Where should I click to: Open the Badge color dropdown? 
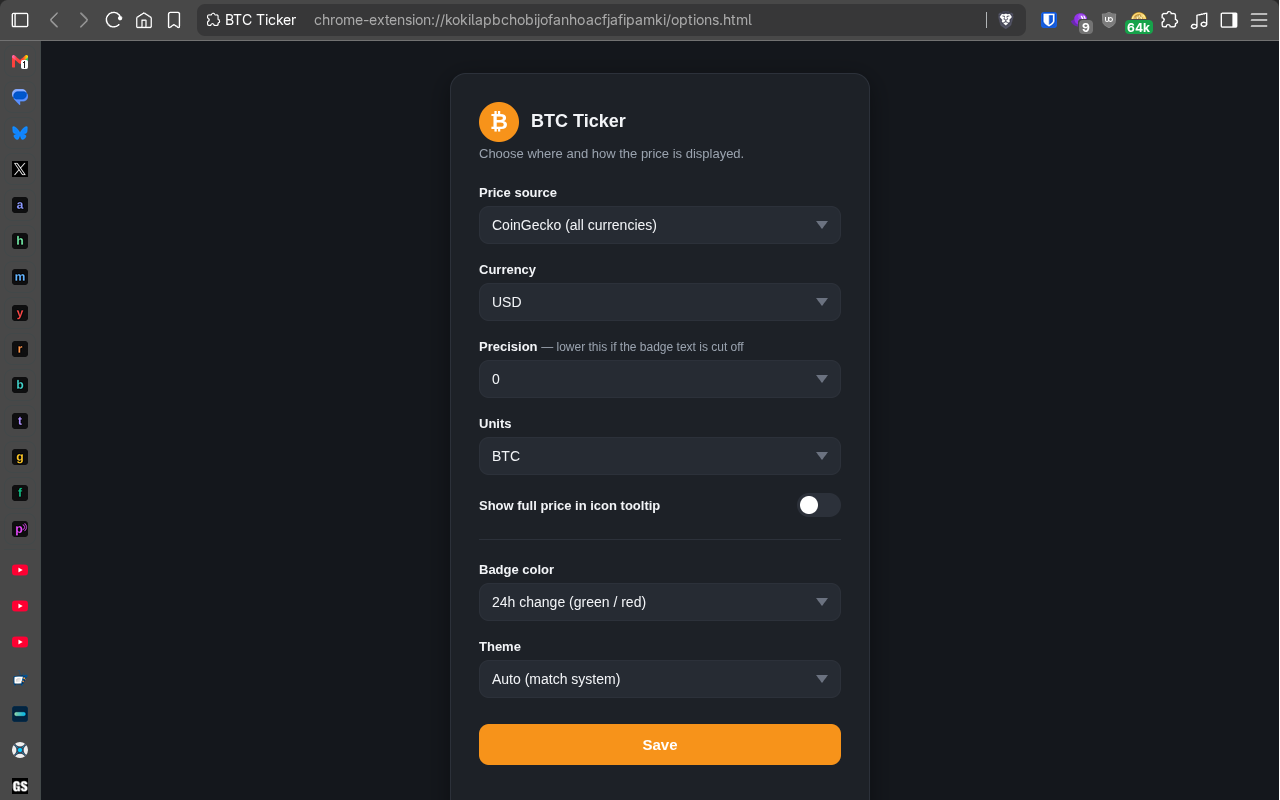660,602
